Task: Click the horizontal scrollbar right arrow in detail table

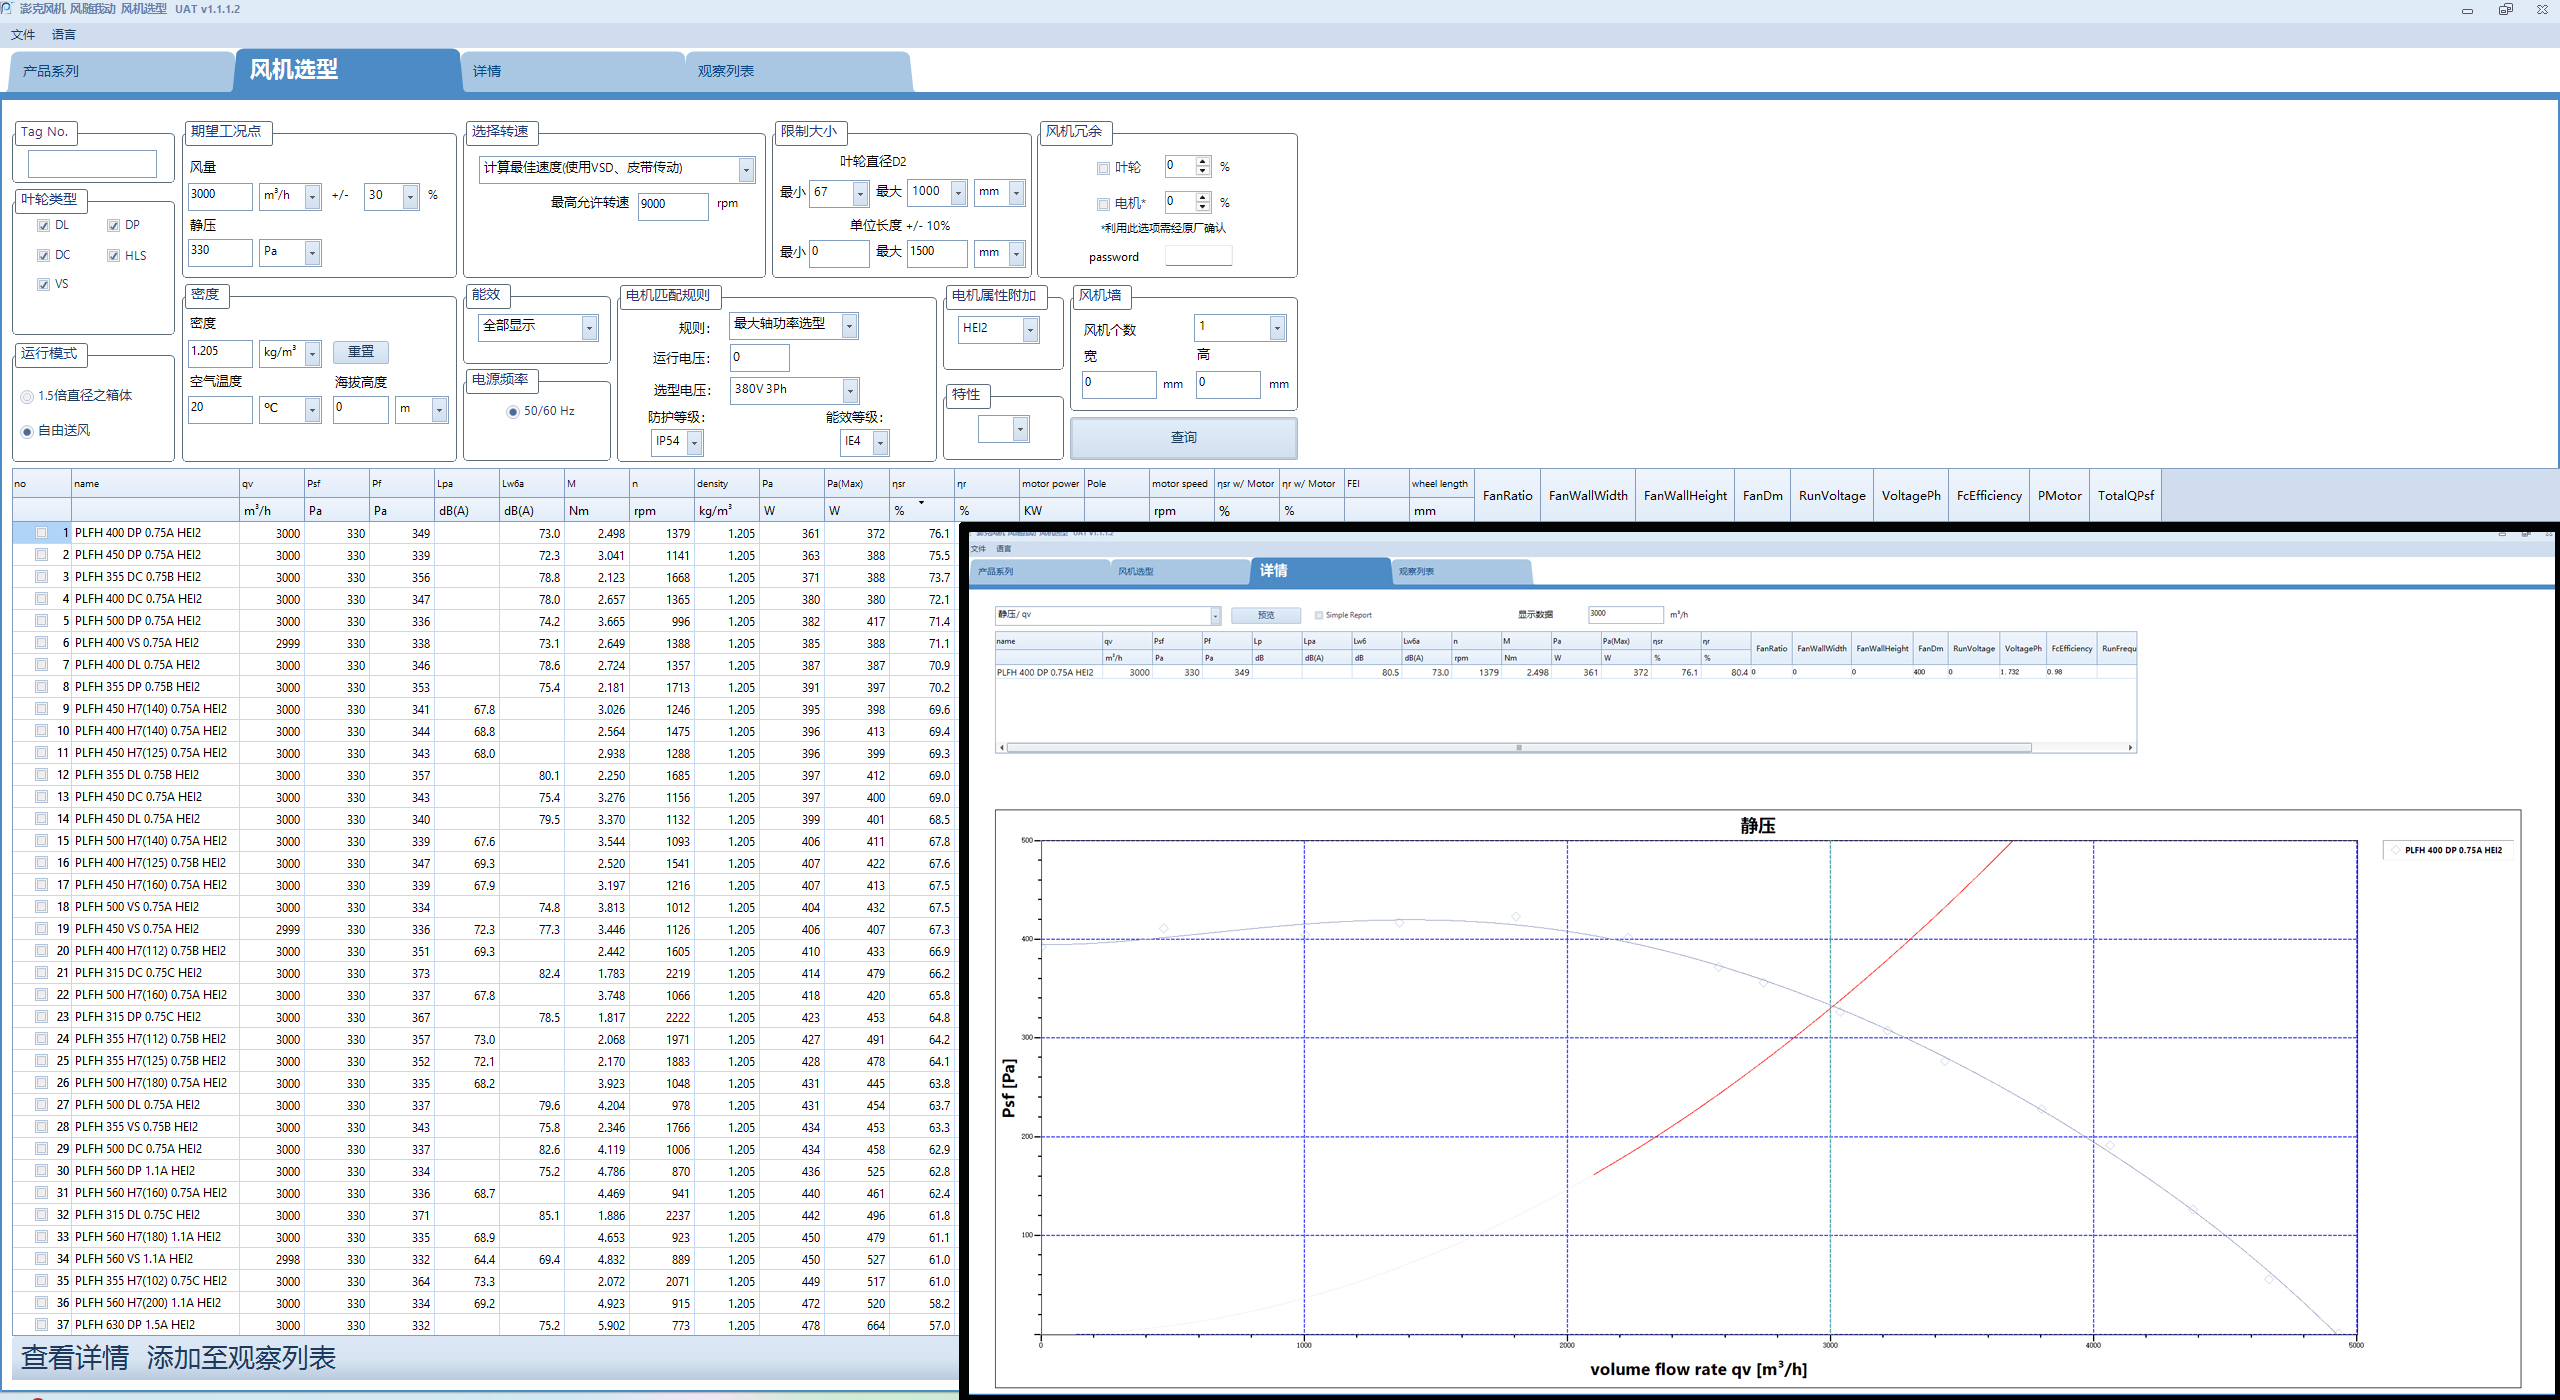Action: click(2130, 747)
